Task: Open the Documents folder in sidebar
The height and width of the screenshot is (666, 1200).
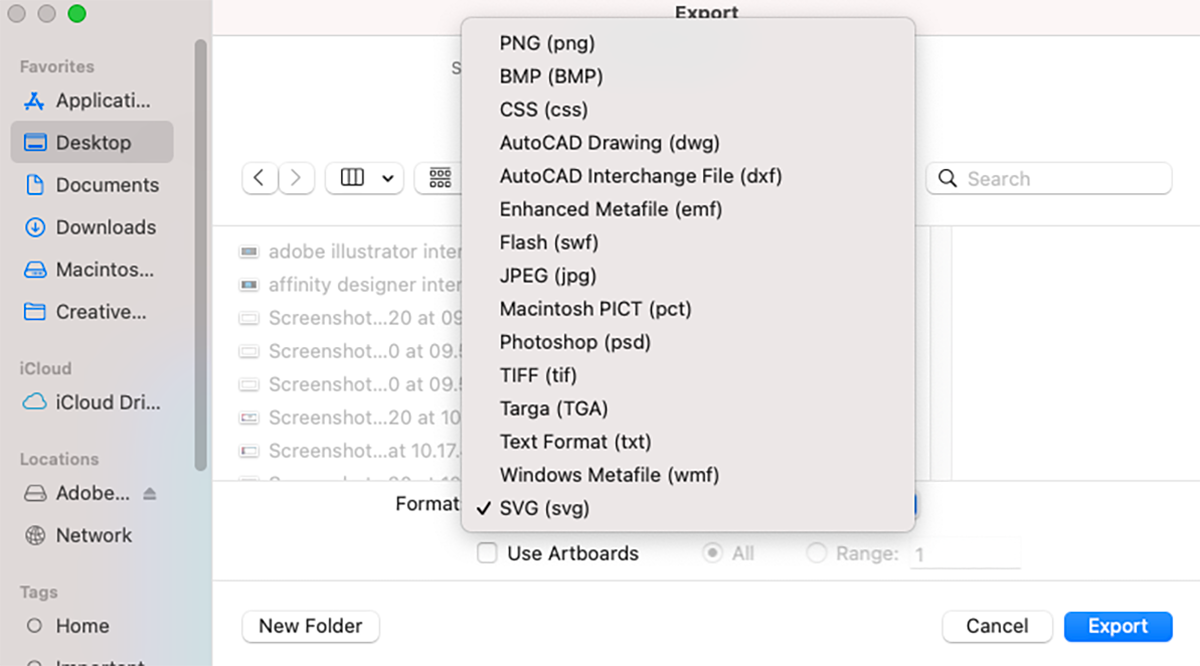Action: (x=103, y=185)
